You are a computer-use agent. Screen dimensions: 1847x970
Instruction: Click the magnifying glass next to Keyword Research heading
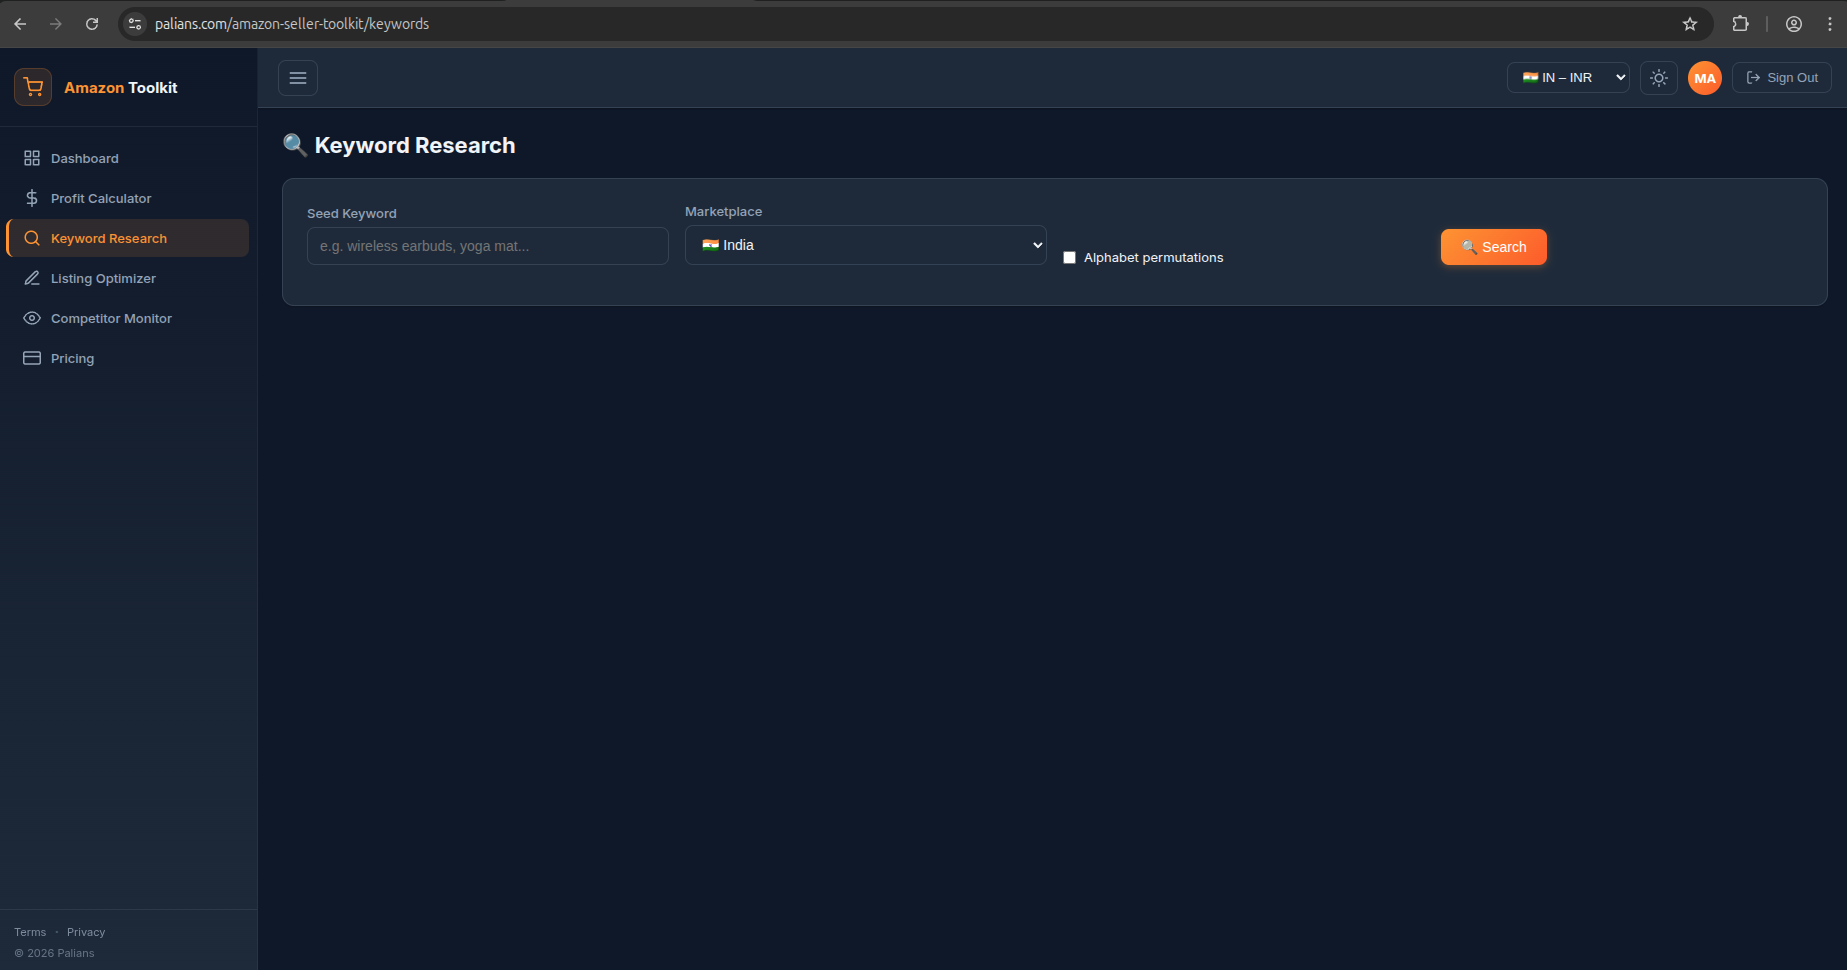pos(294,145)
